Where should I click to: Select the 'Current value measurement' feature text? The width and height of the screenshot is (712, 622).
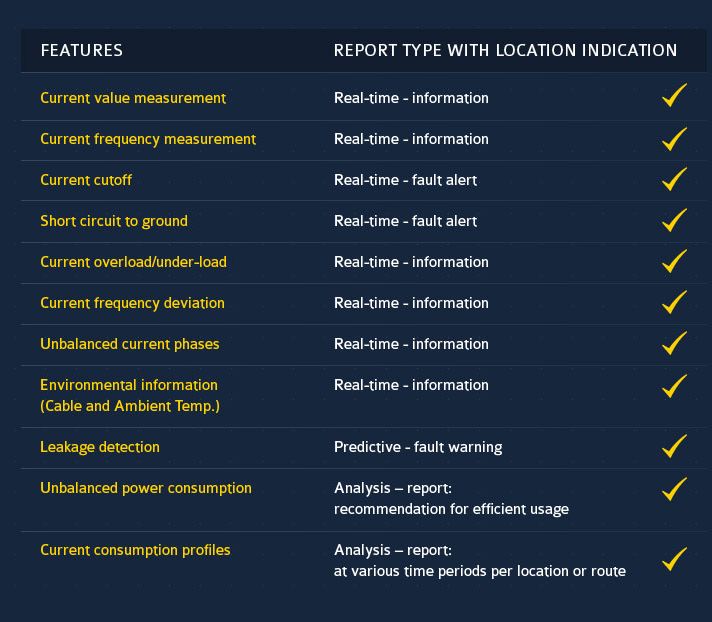pyautogui.click(x=133, y=98)
